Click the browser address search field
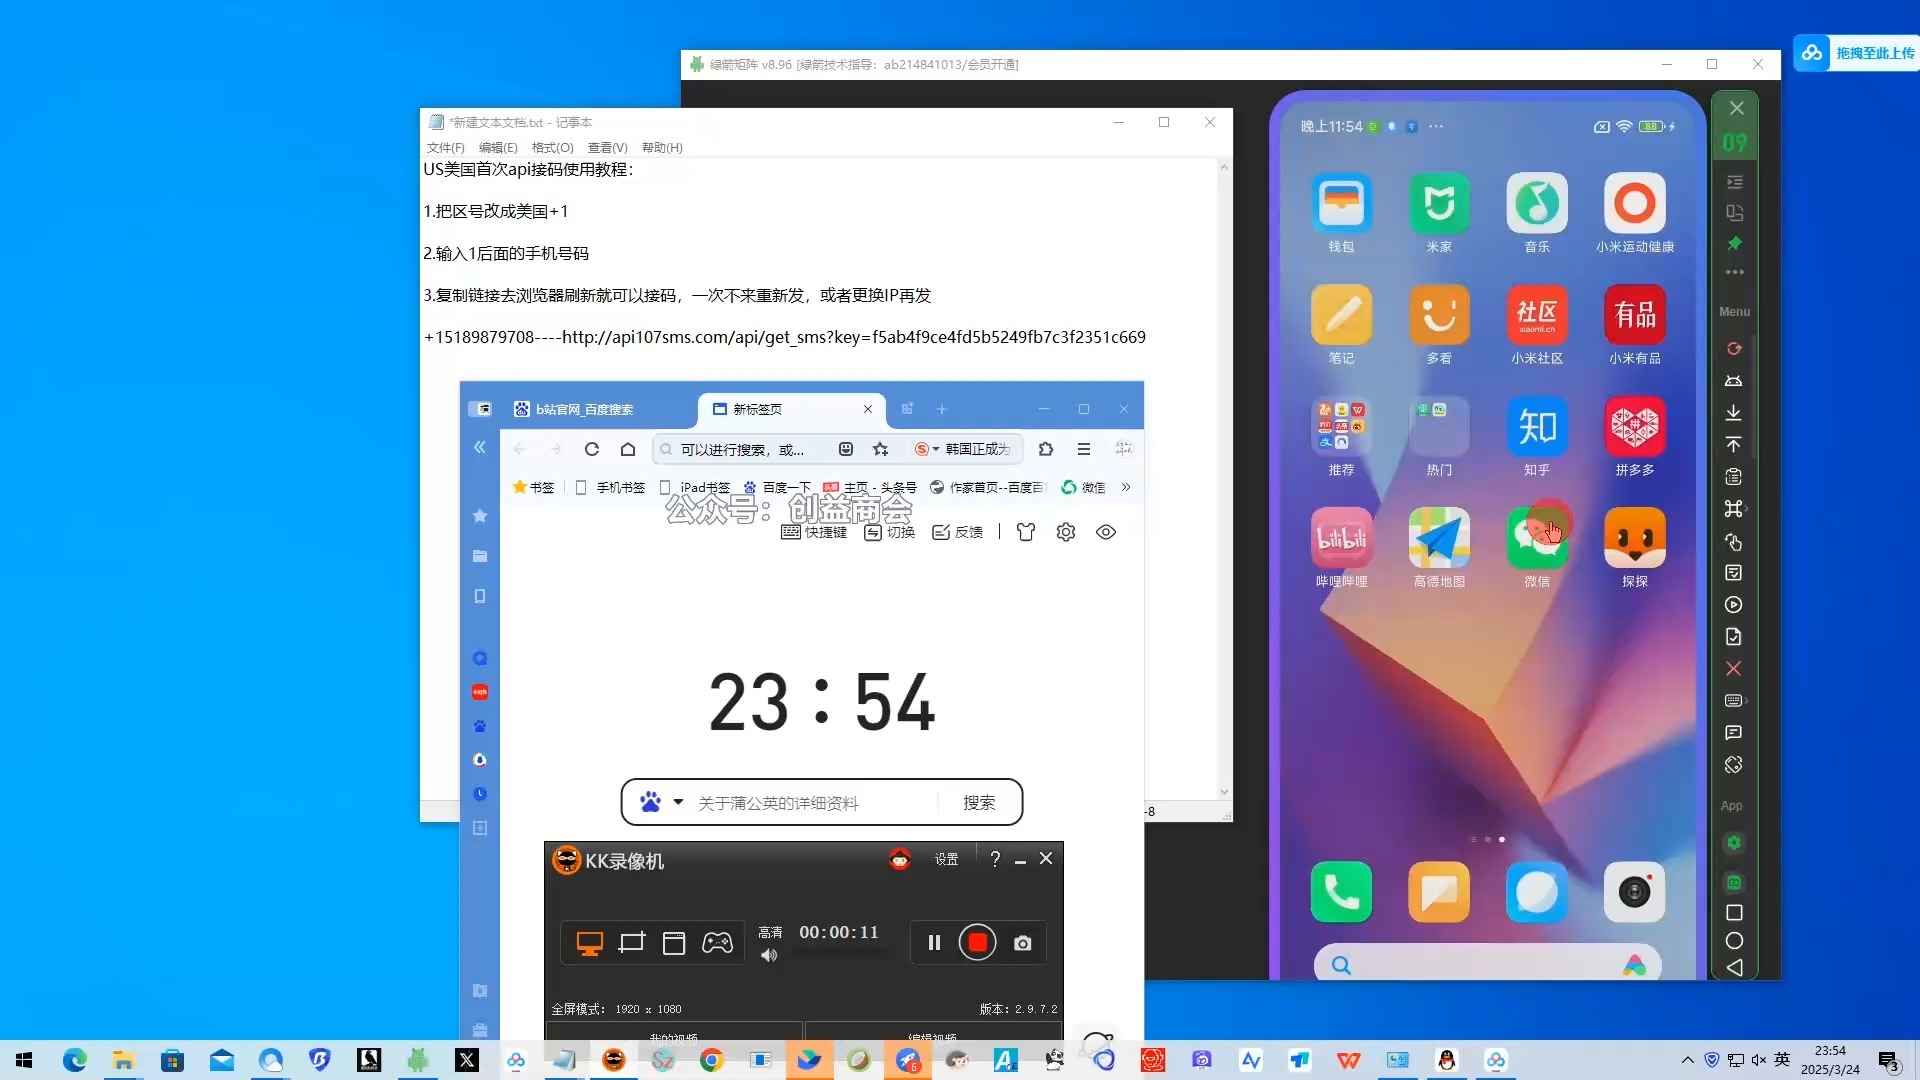The image size is (1920, 1080). click(x=740, y=449)
